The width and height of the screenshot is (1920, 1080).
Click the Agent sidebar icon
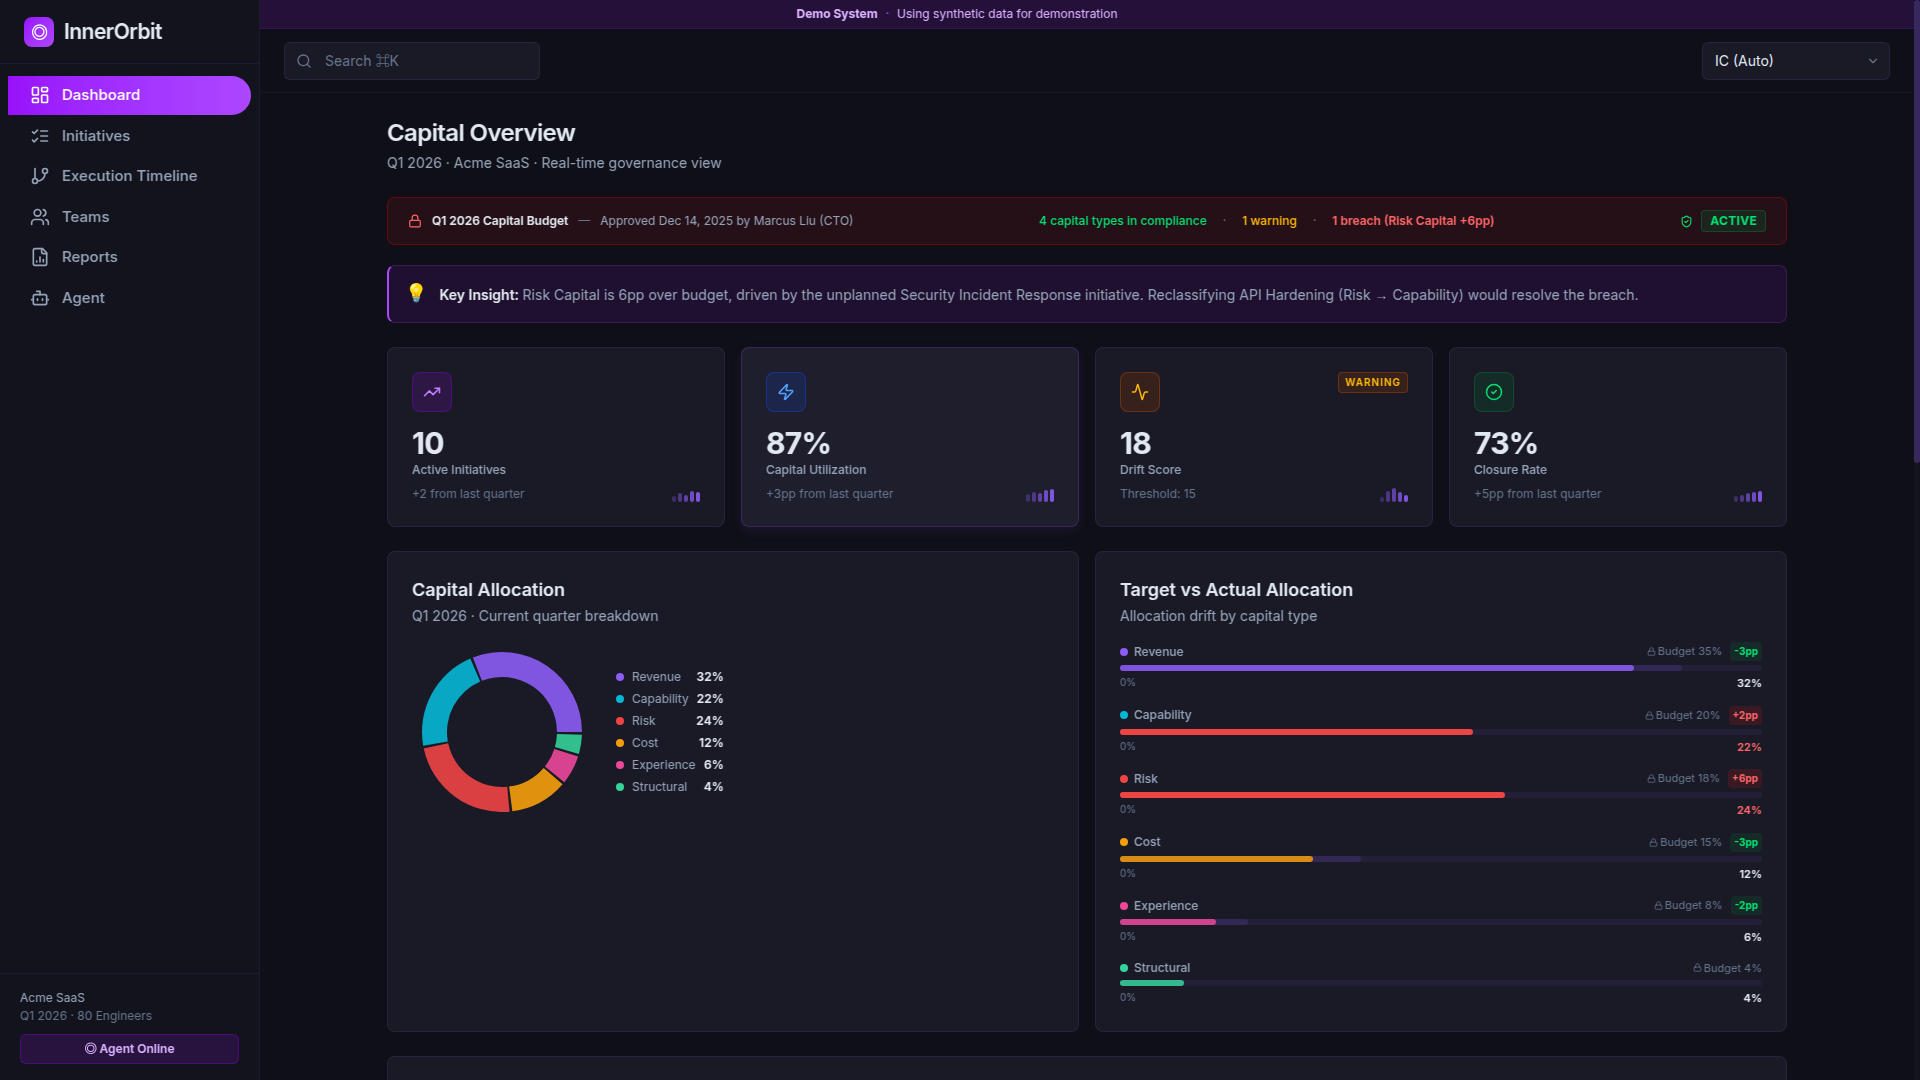pyautogui.click(x=39, y=298)
